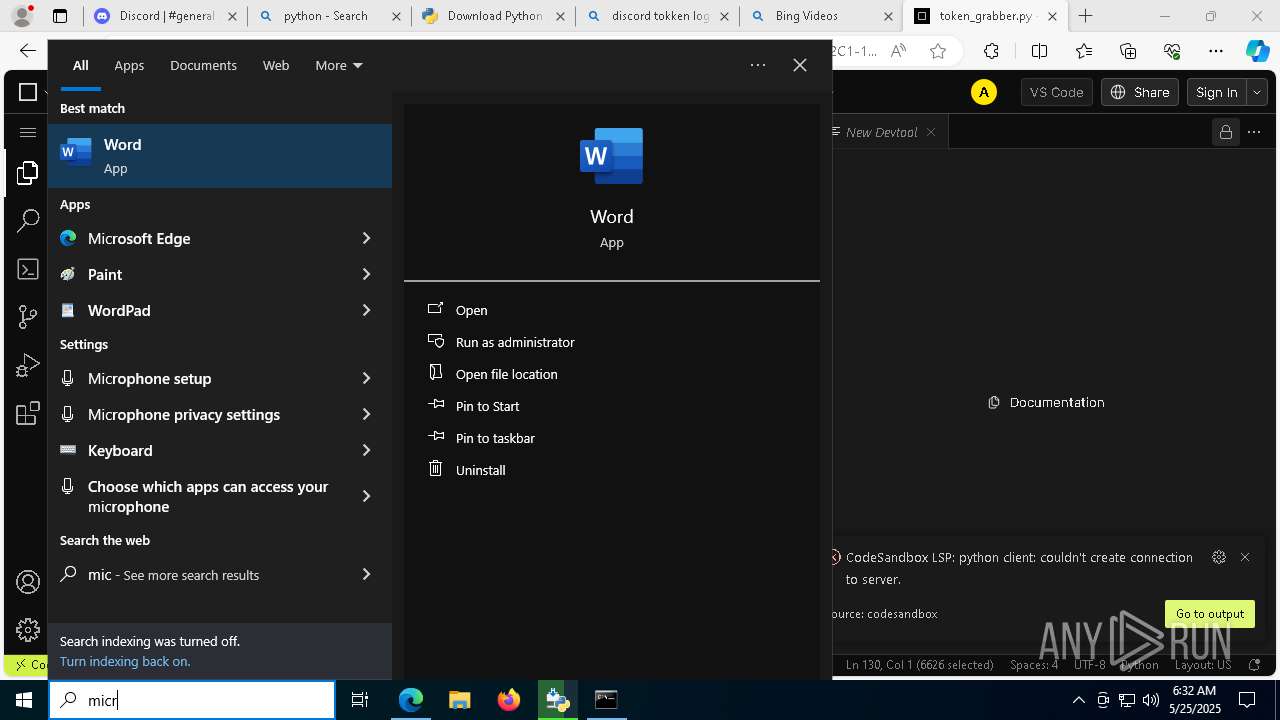Open the Edge Copilot icon
The image size is (1280, 720).
(1257, 51)
